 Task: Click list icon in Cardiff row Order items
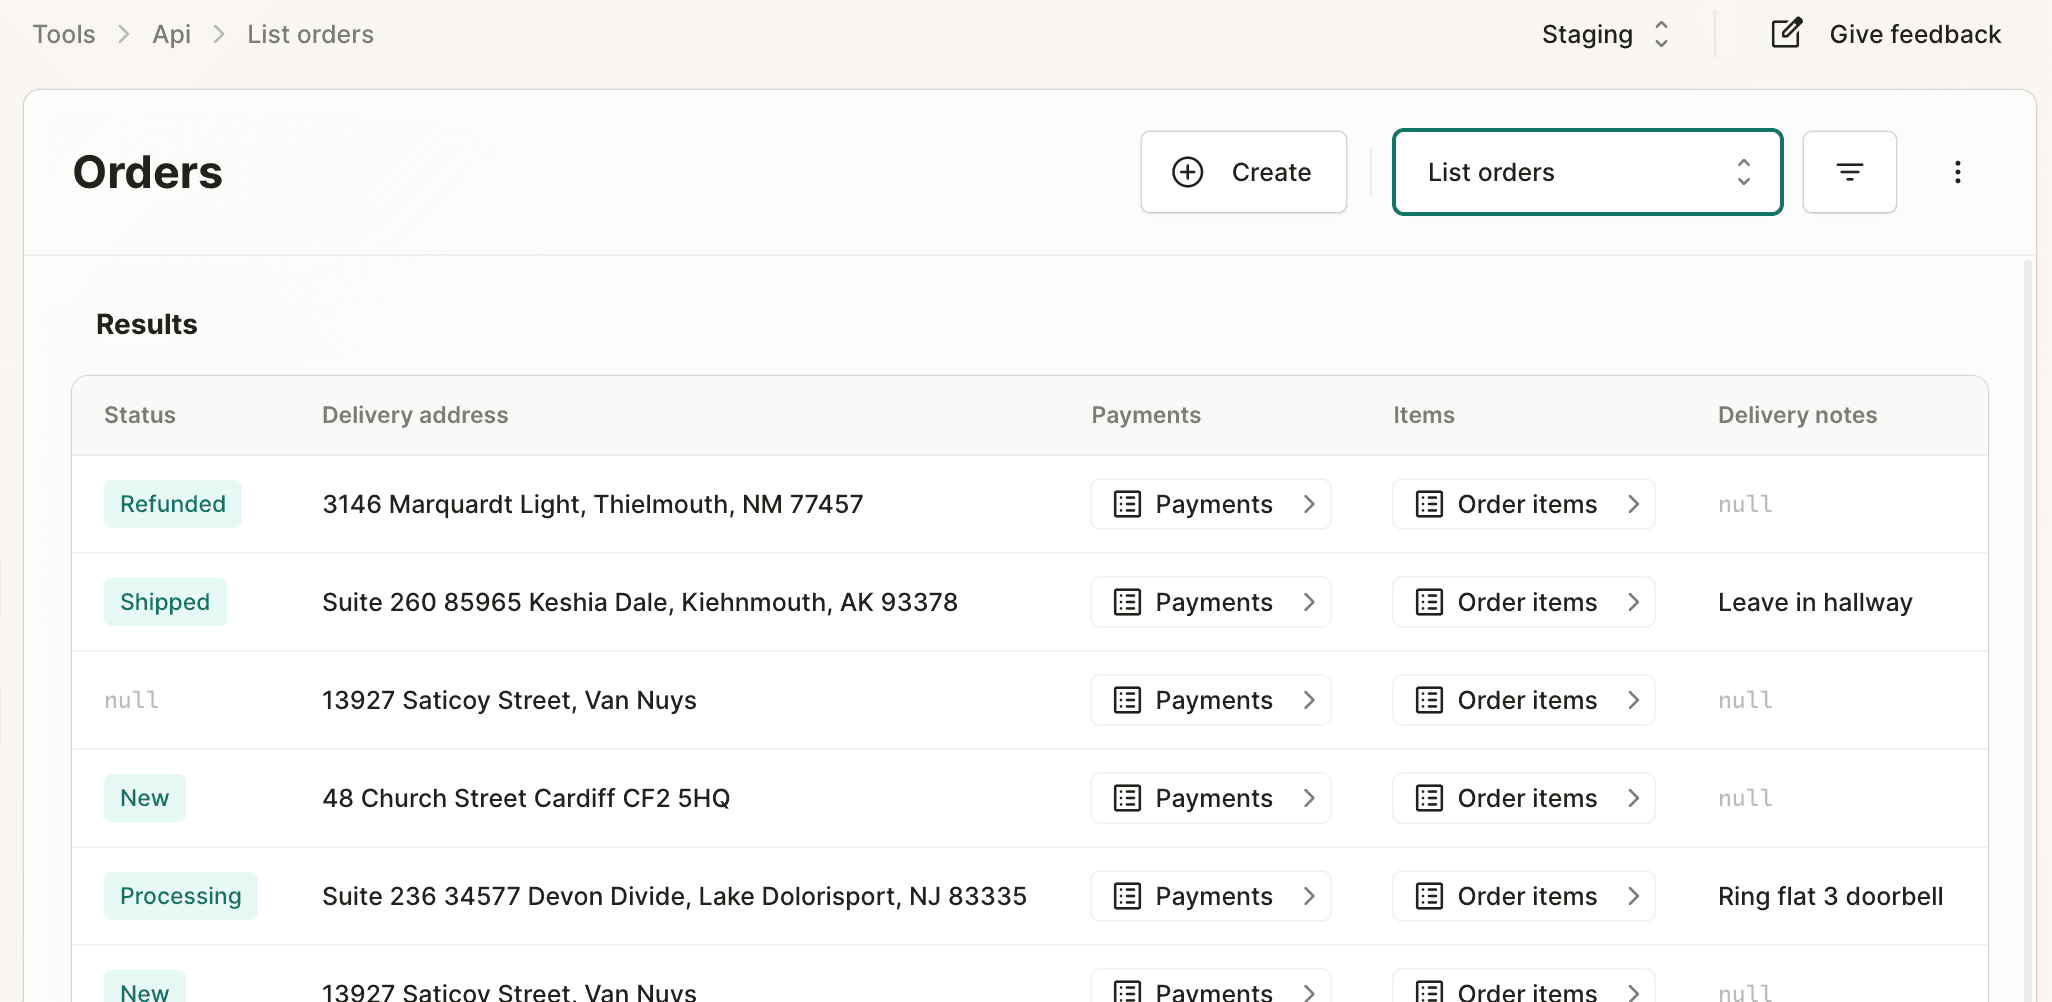1429,798
